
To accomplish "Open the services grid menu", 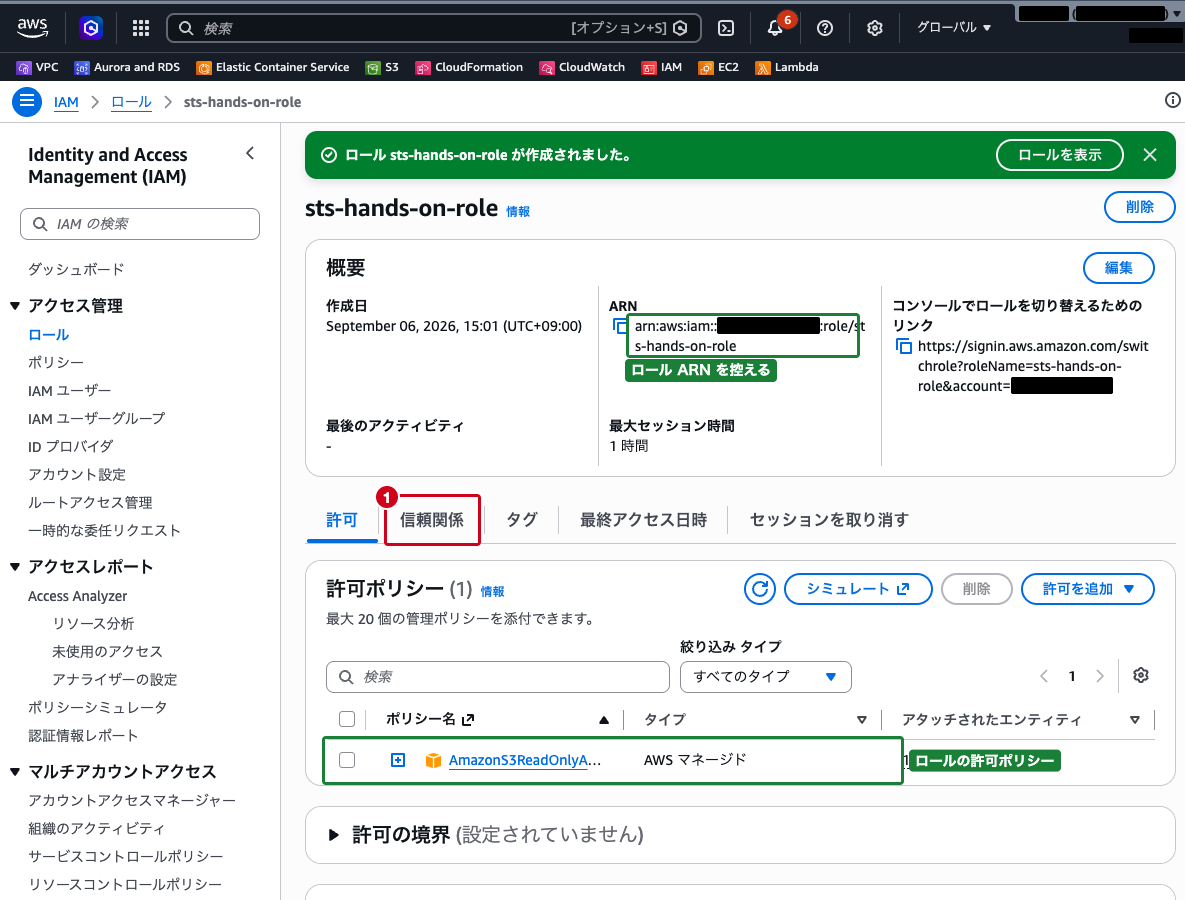I will 141,28.
